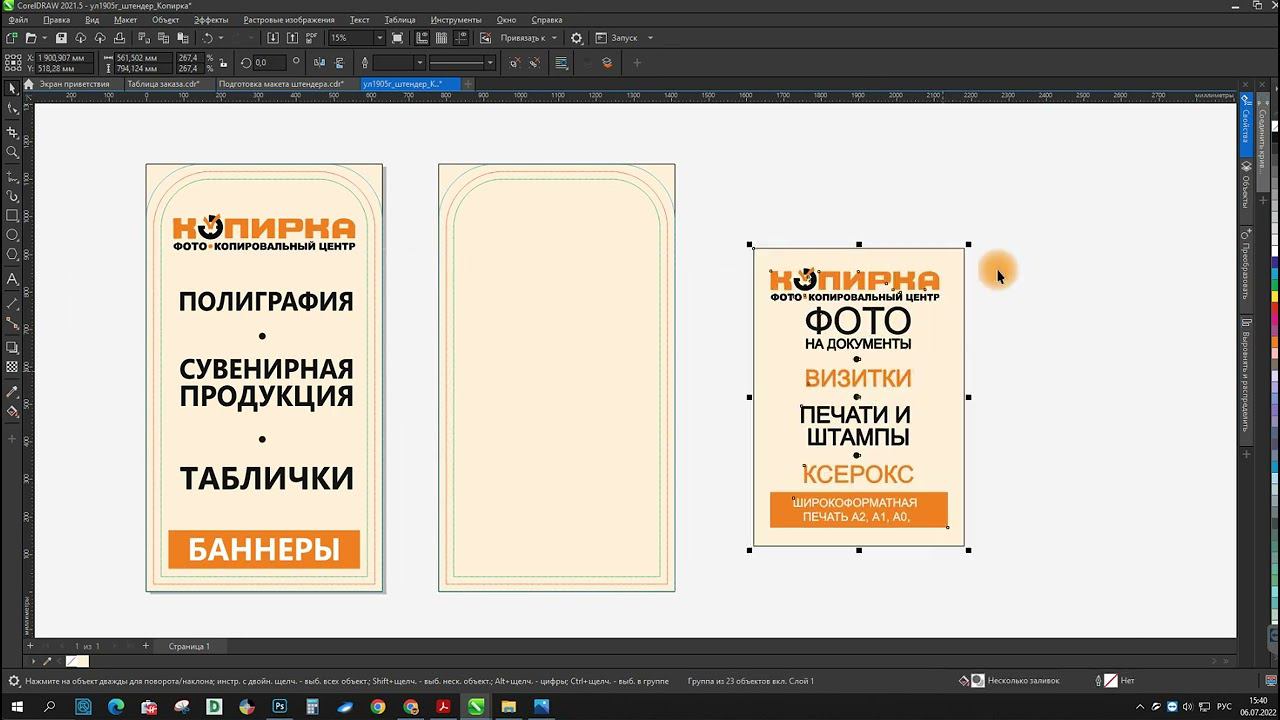The width and height of the screenshot is (1280, 720).
Task: Open the Правка menu
Action: coord(57,20)
